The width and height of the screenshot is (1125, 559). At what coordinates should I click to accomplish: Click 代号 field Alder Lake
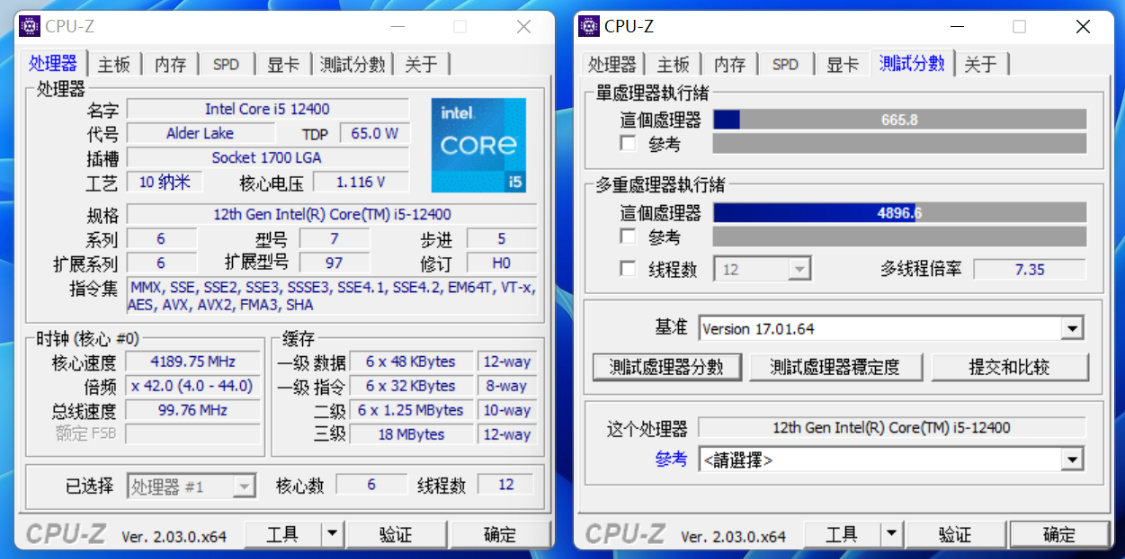(x=200, y=133)
